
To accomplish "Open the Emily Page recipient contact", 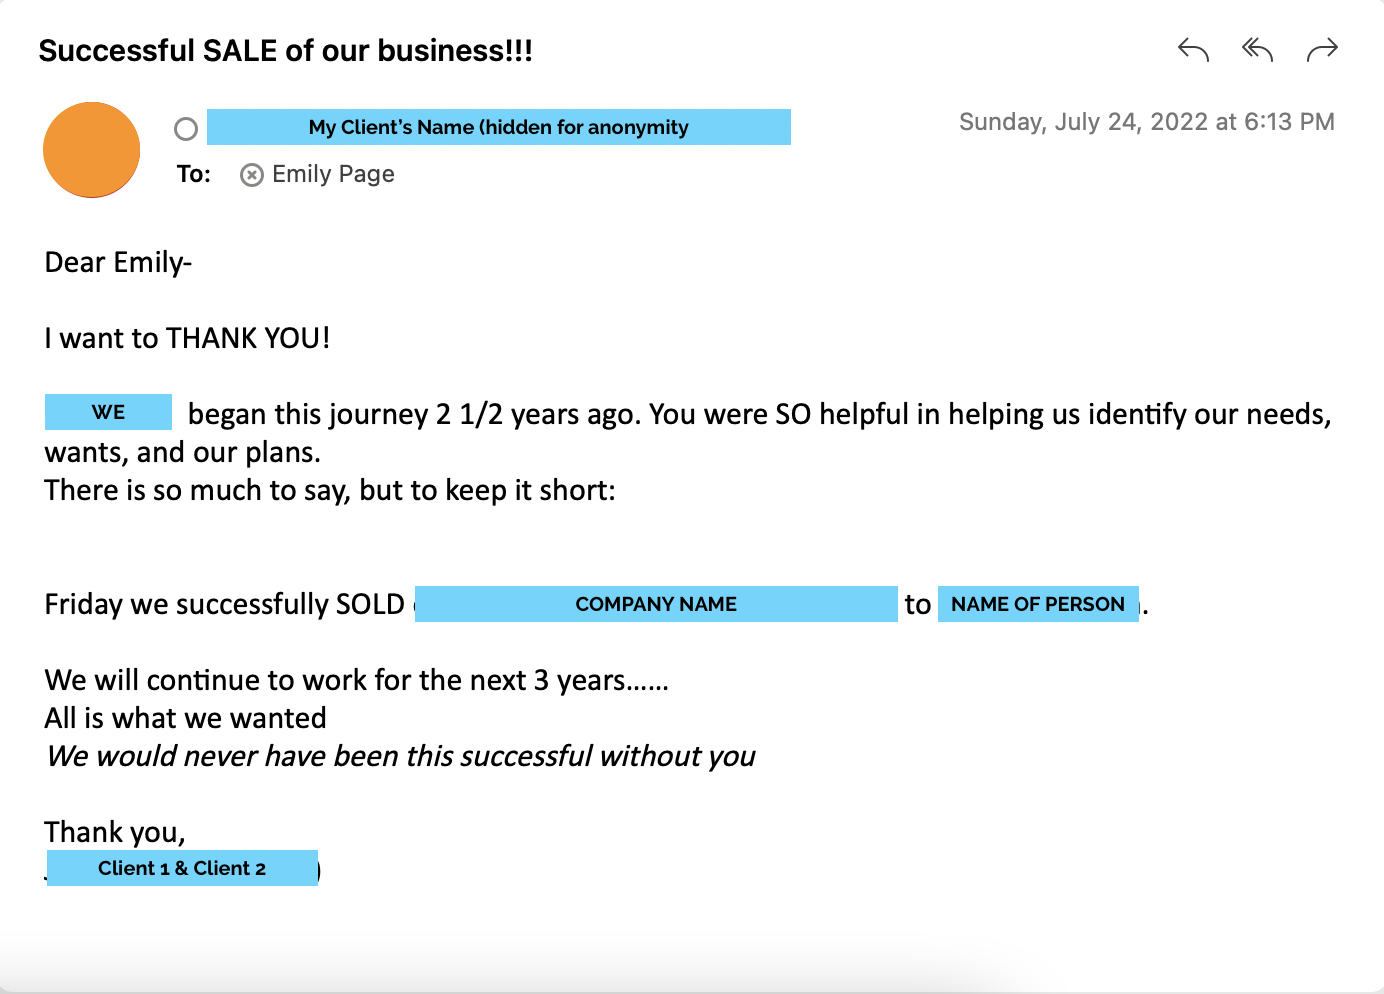I will (x=333, y=175).
